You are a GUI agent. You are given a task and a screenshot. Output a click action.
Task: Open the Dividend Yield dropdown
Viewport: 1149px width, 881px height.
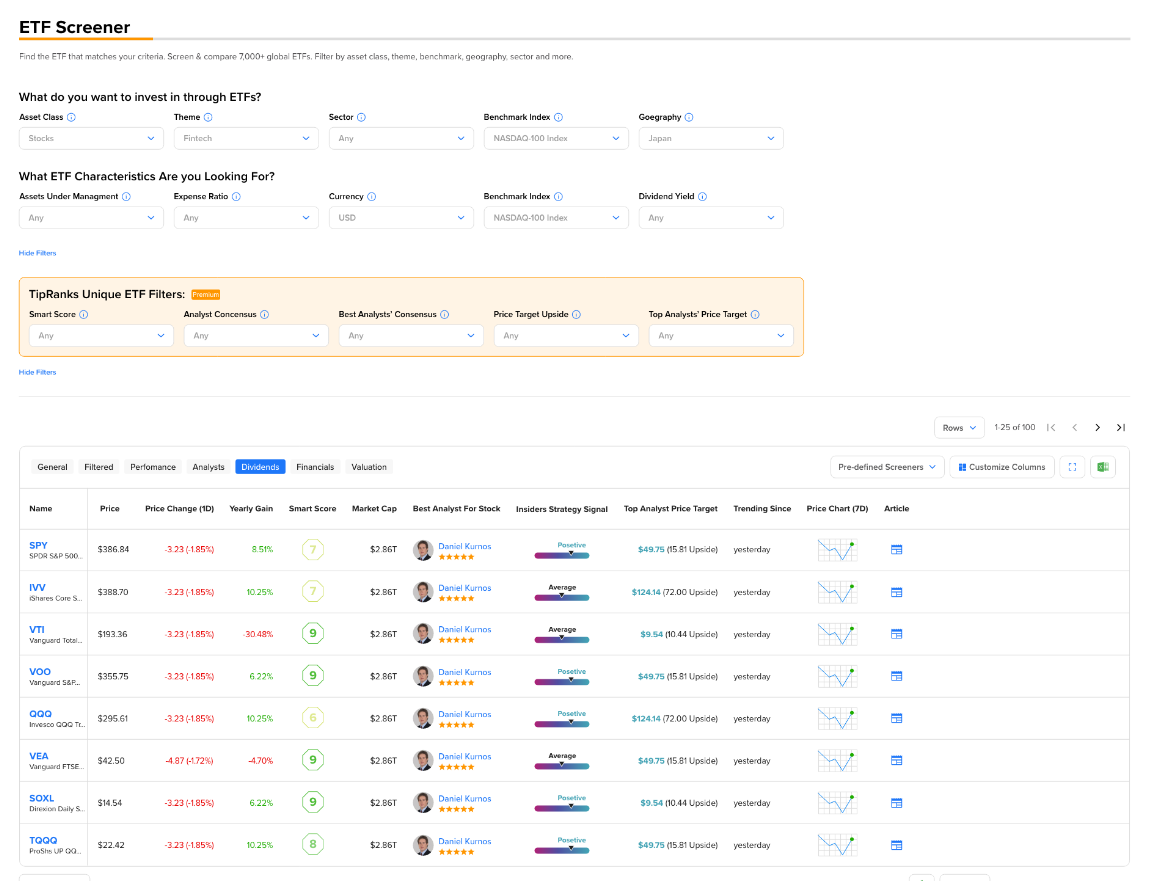[711, 218]
